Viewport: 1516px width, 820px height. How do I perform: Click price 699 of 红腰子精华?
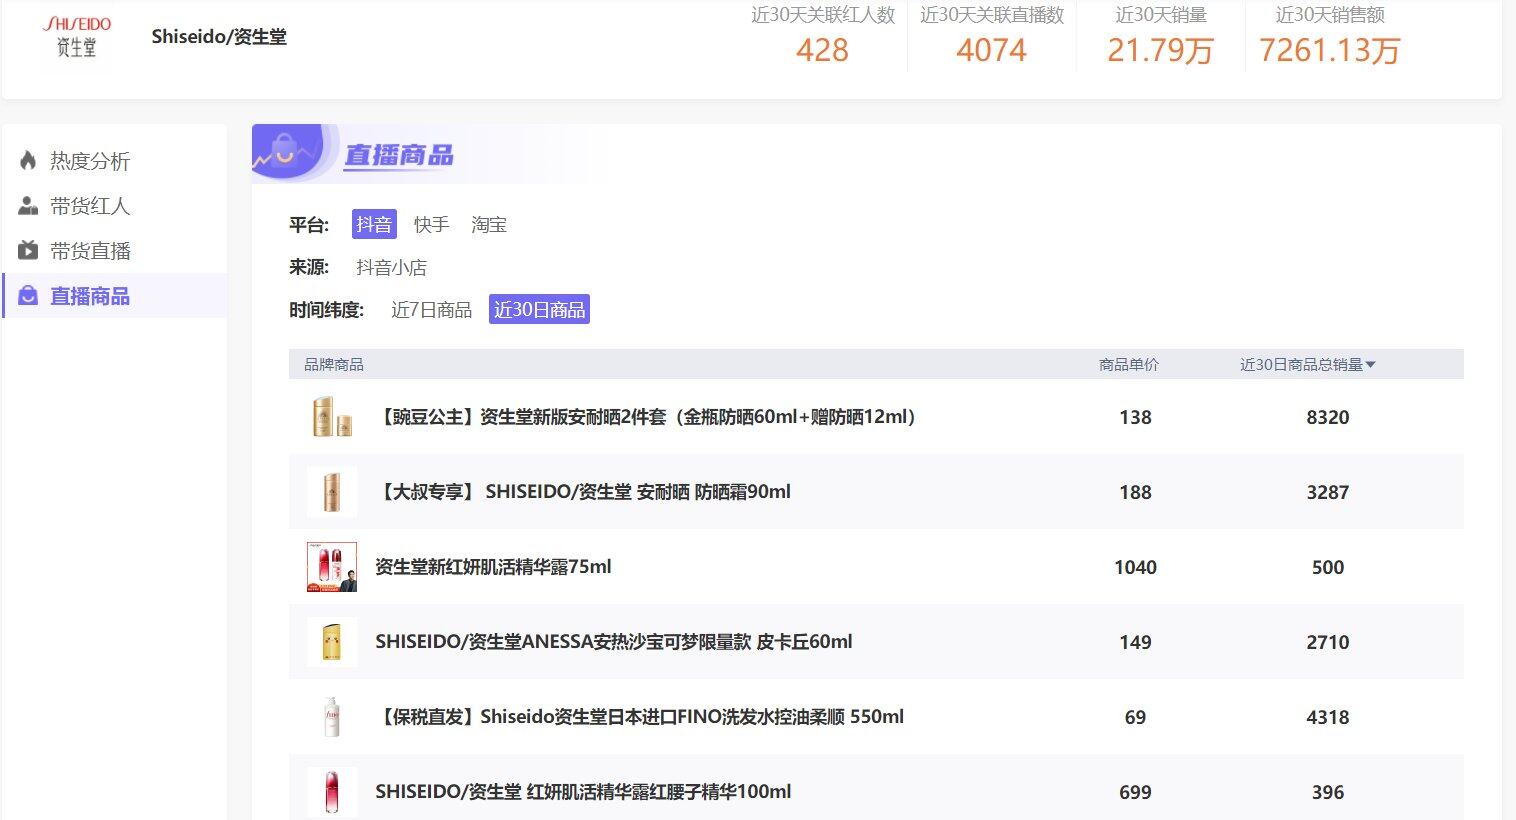[x=1135, y=793]
